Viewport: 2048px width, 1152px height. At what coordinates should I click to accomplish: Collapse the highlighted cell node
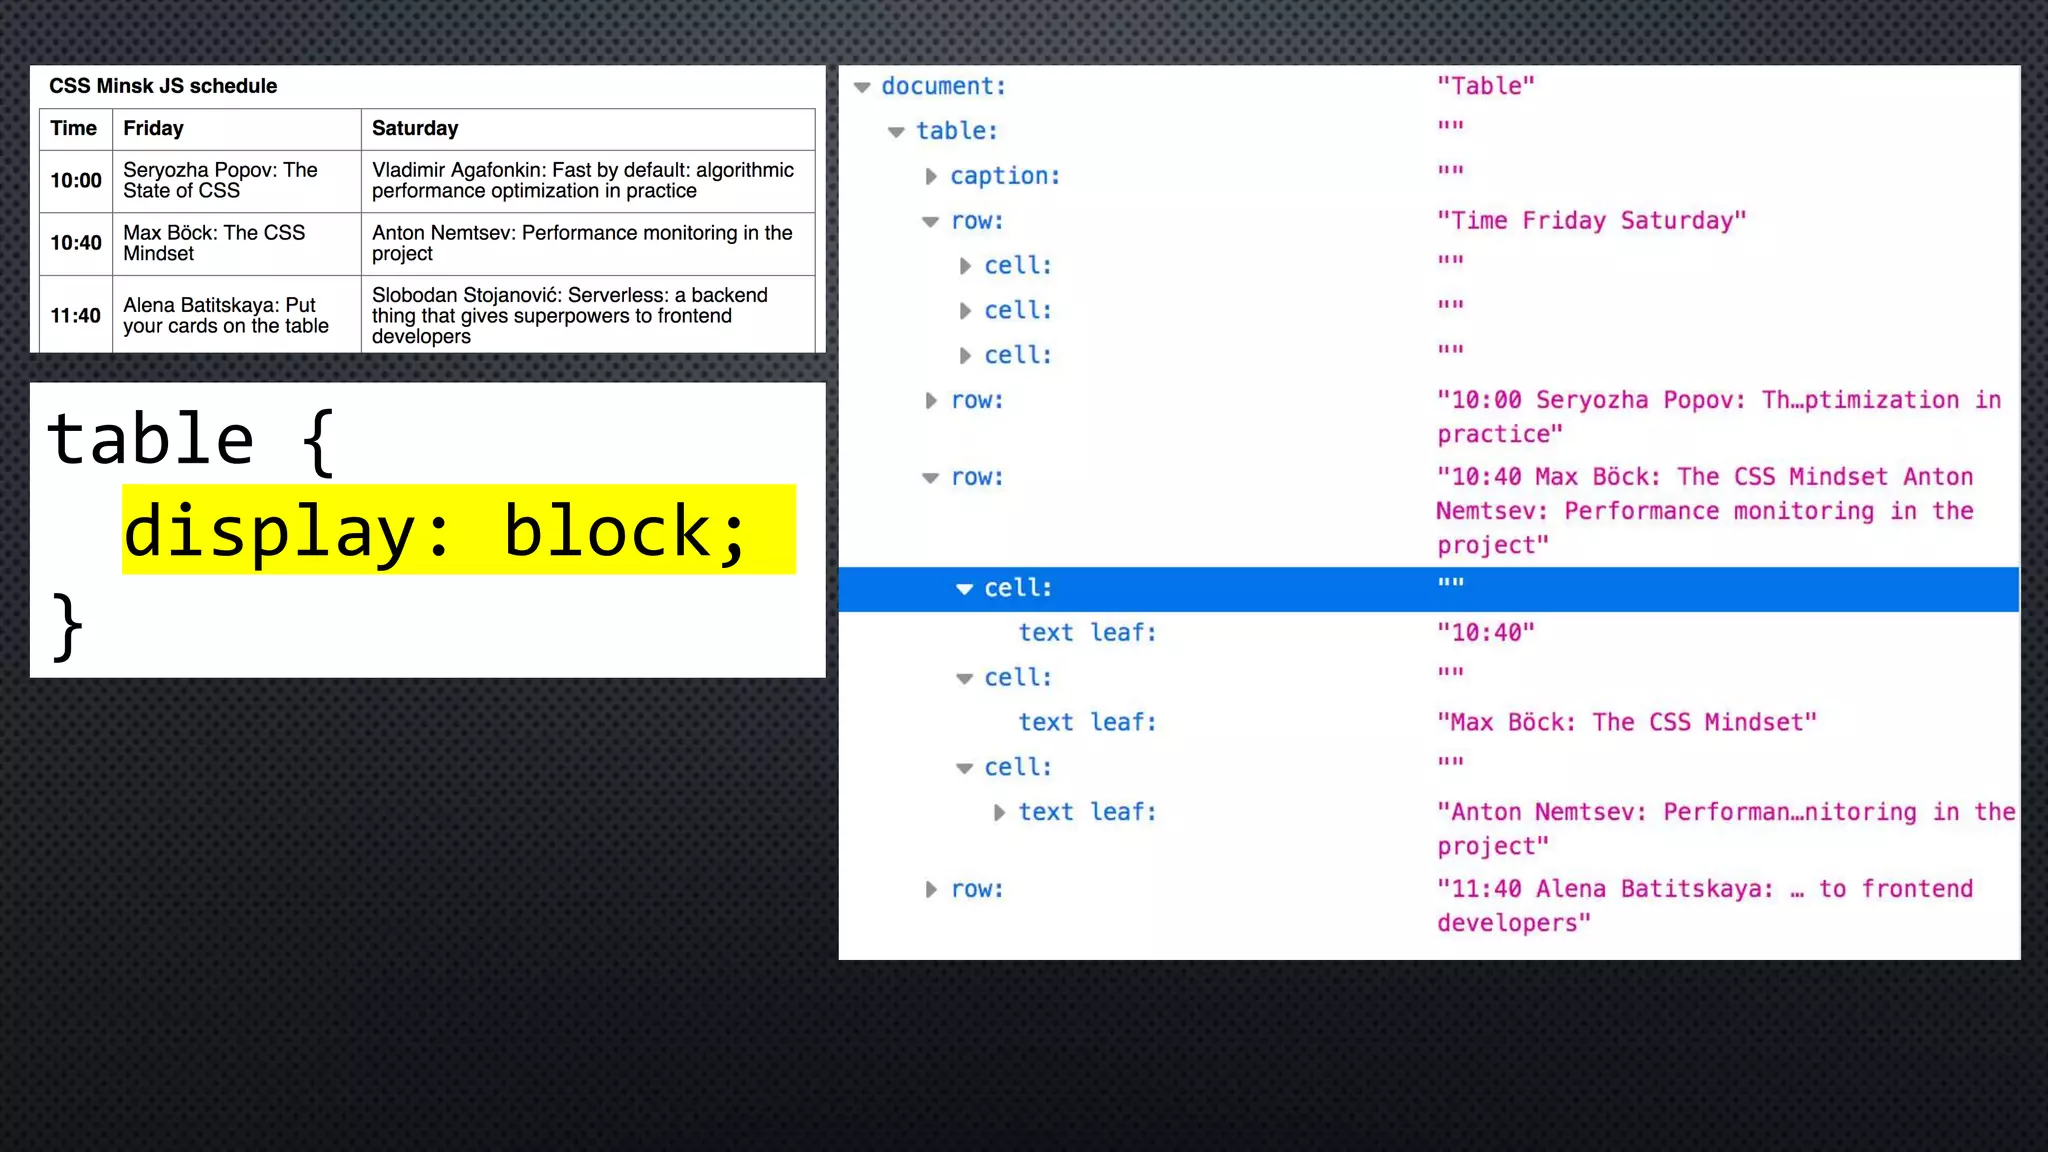coord(964,589)
